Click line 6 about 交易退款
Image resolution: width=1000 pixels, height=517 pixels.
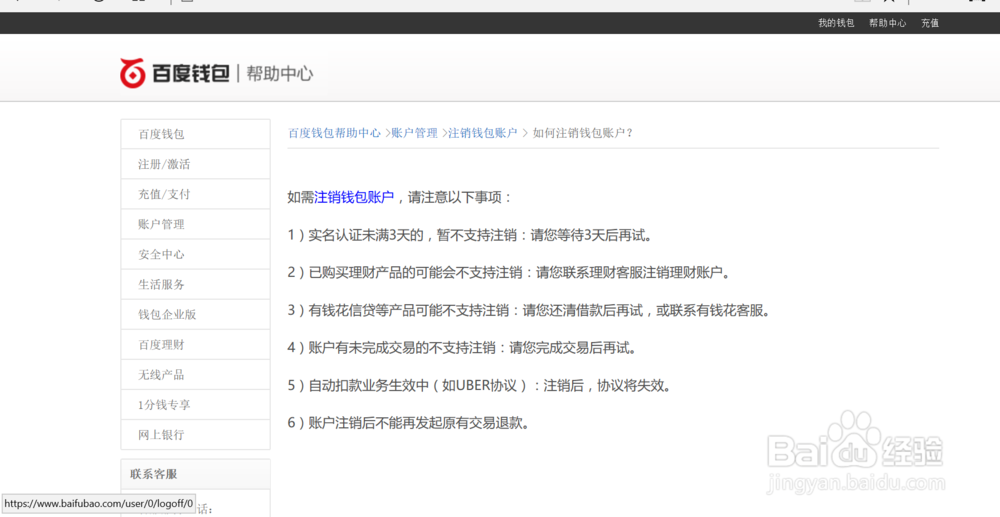pos(409,423)
